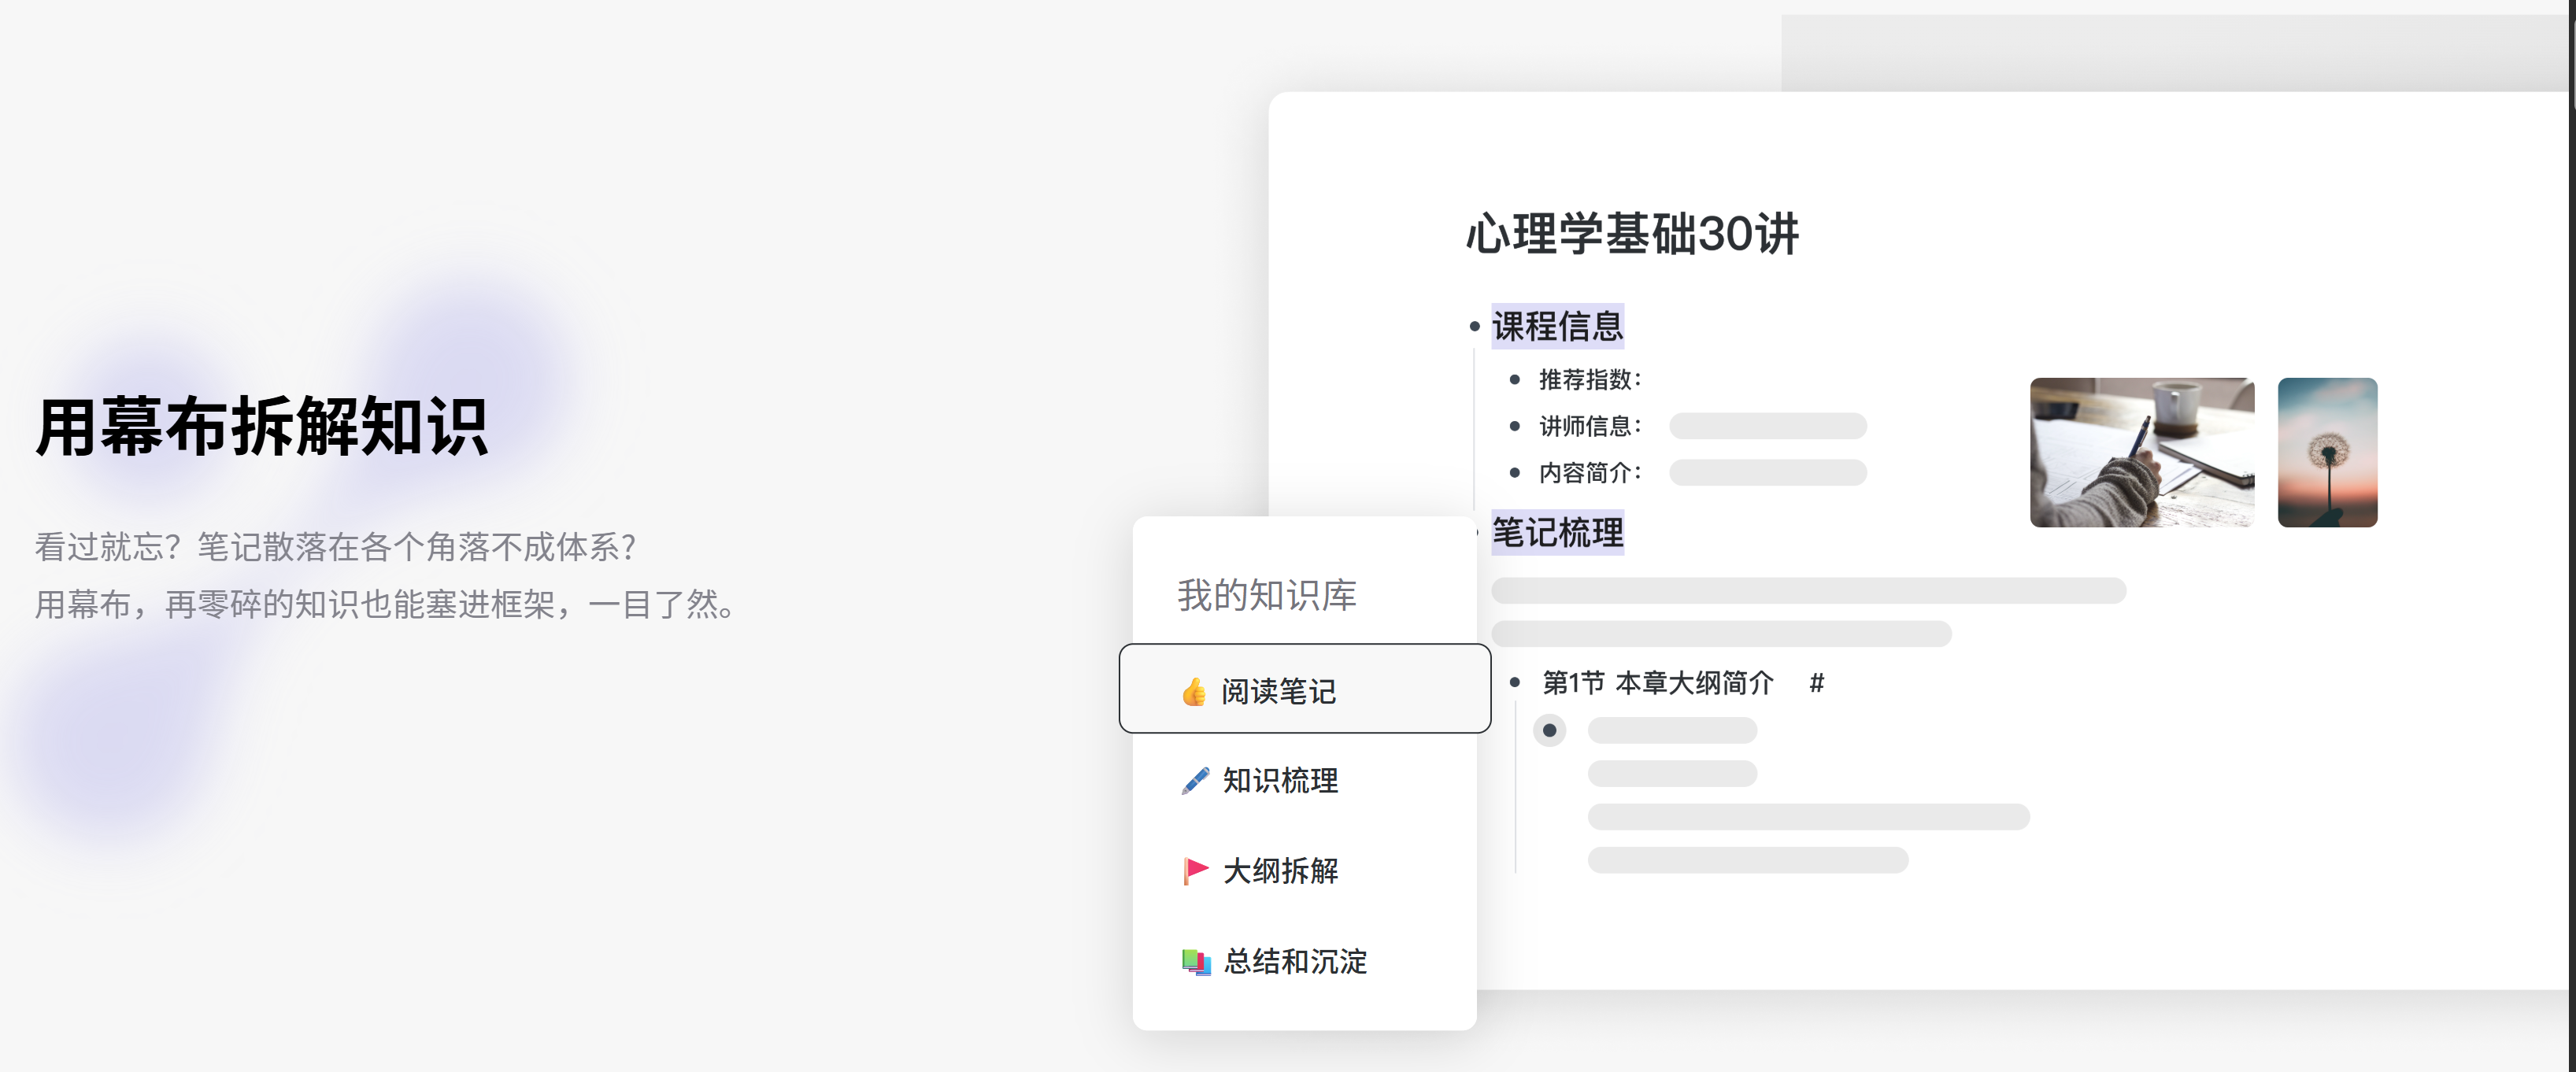Click the 心理学基础30讲 document title
The image size is (2576, 1072).
[x=1632, y=234]
